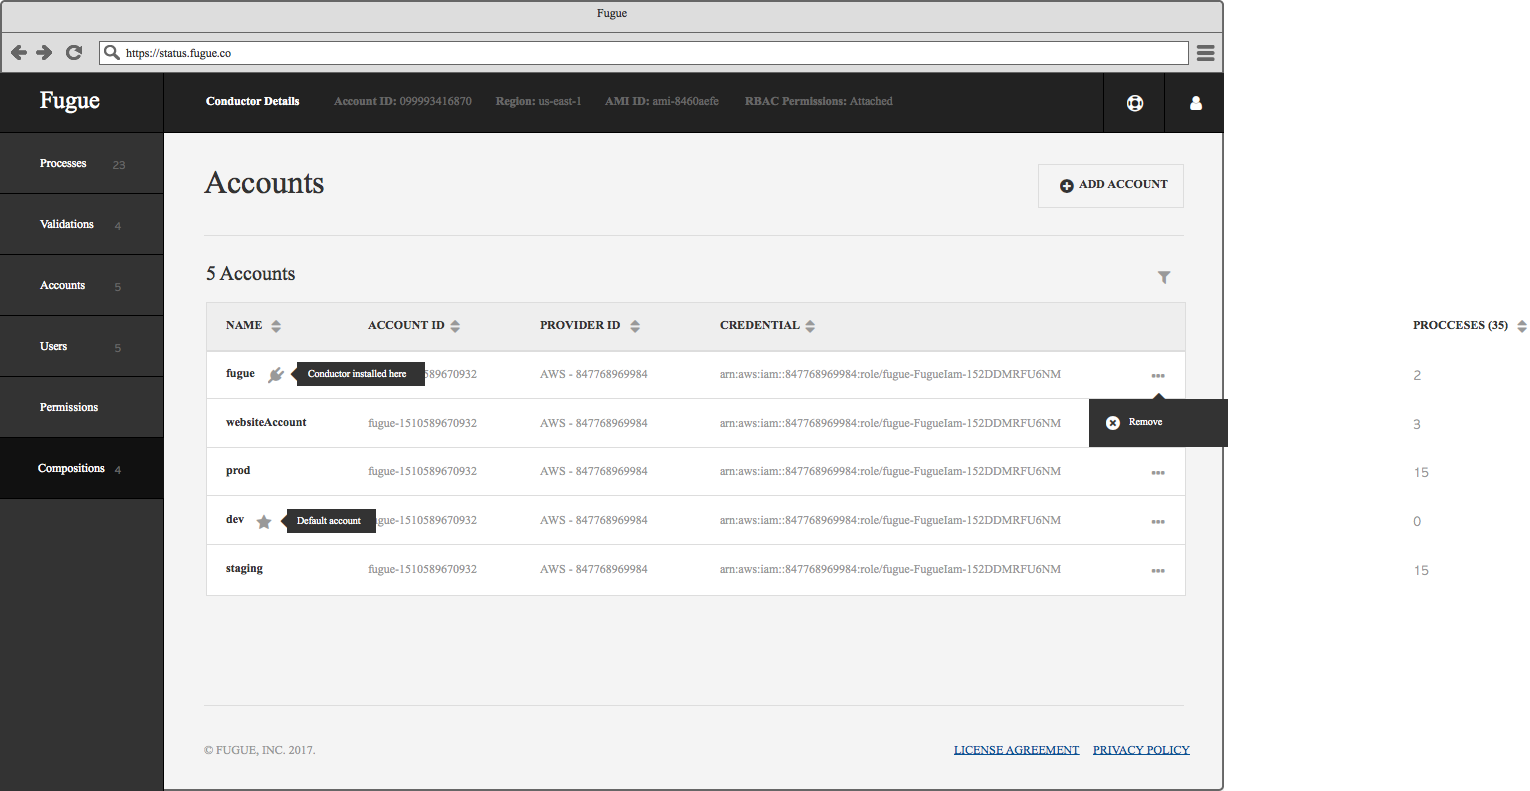Click the Add Account button
Screen dimensions: 1530x791
click(1111, 185)
